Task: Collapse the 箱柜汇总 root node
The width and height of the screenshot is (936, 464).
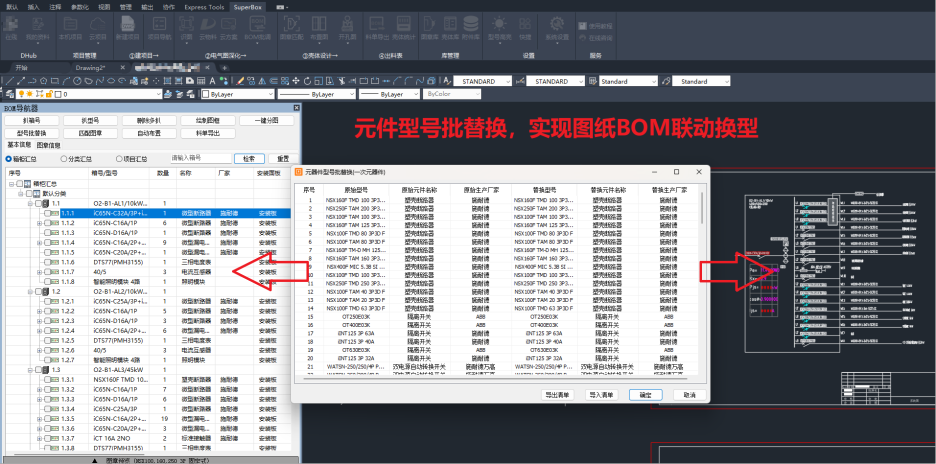Action: pos(11,184)
